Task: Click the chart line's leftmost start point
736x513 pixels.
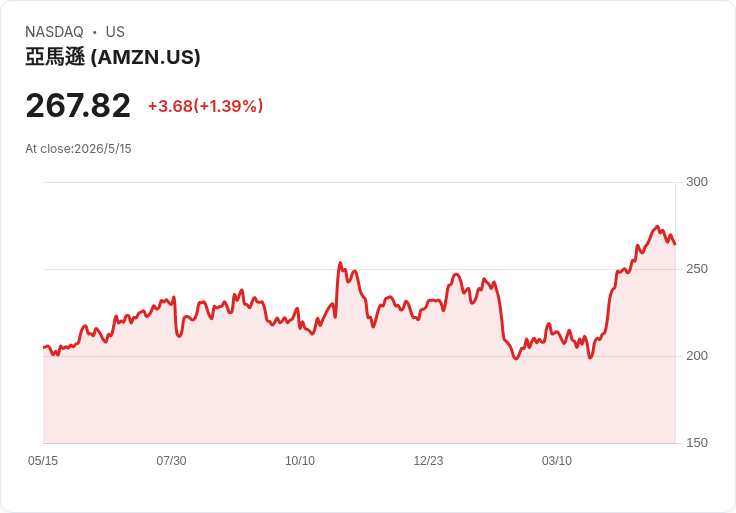Action: click(44, 347)
